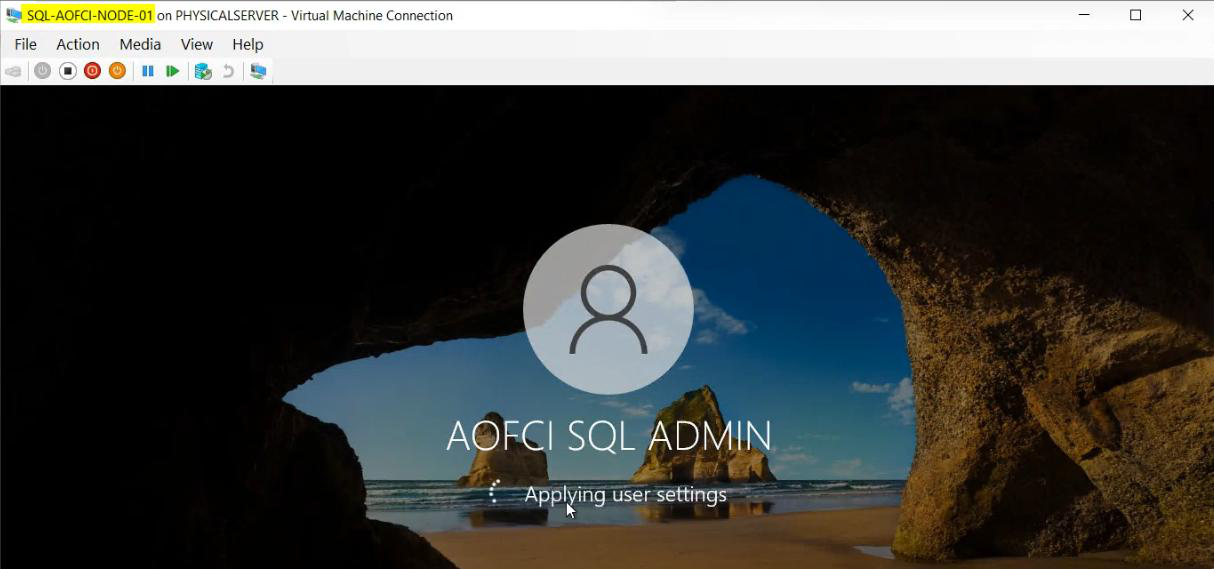The width and height of the screenshot is (1214, 569).
Task: Maximize the Virtual Machine Connection window
Action: coord(1136,15)
